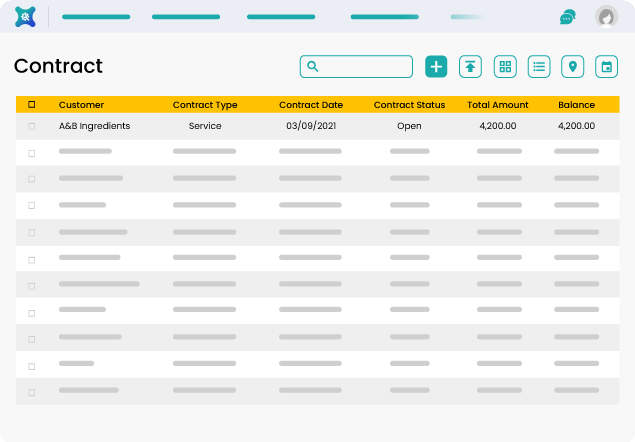
Task: Sort by Contract Type column header
Action: (x=205, y=105)
